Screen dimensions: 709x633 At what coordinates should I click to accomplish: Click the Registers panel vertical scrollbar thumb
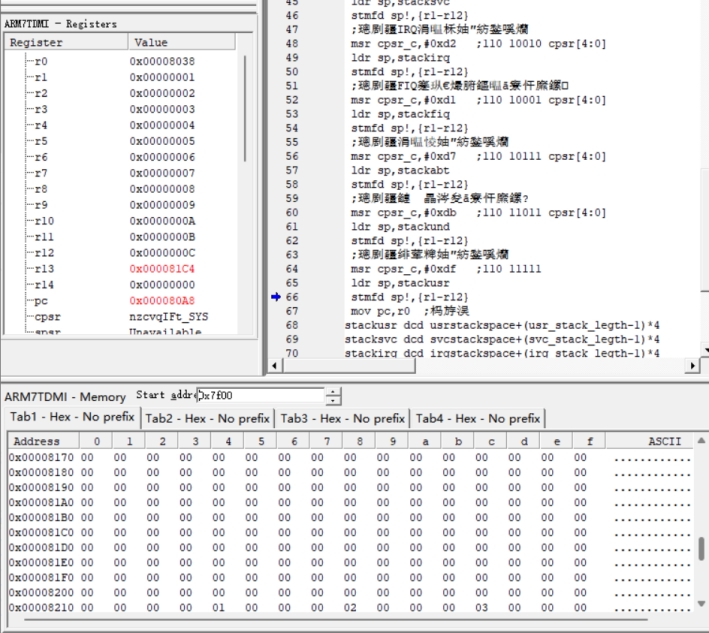pyautogui.click(x=245, y=109)
